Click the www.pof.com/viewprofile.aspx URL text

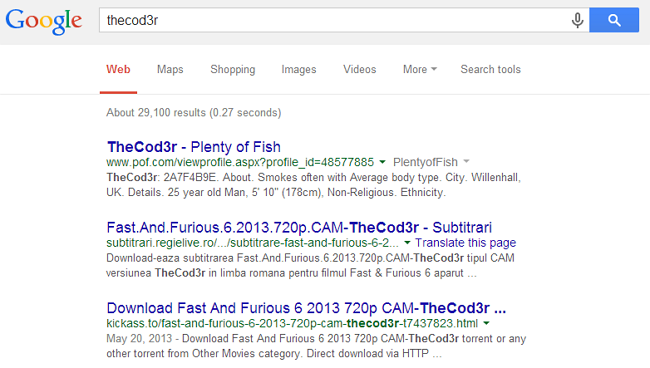point(240,162)
